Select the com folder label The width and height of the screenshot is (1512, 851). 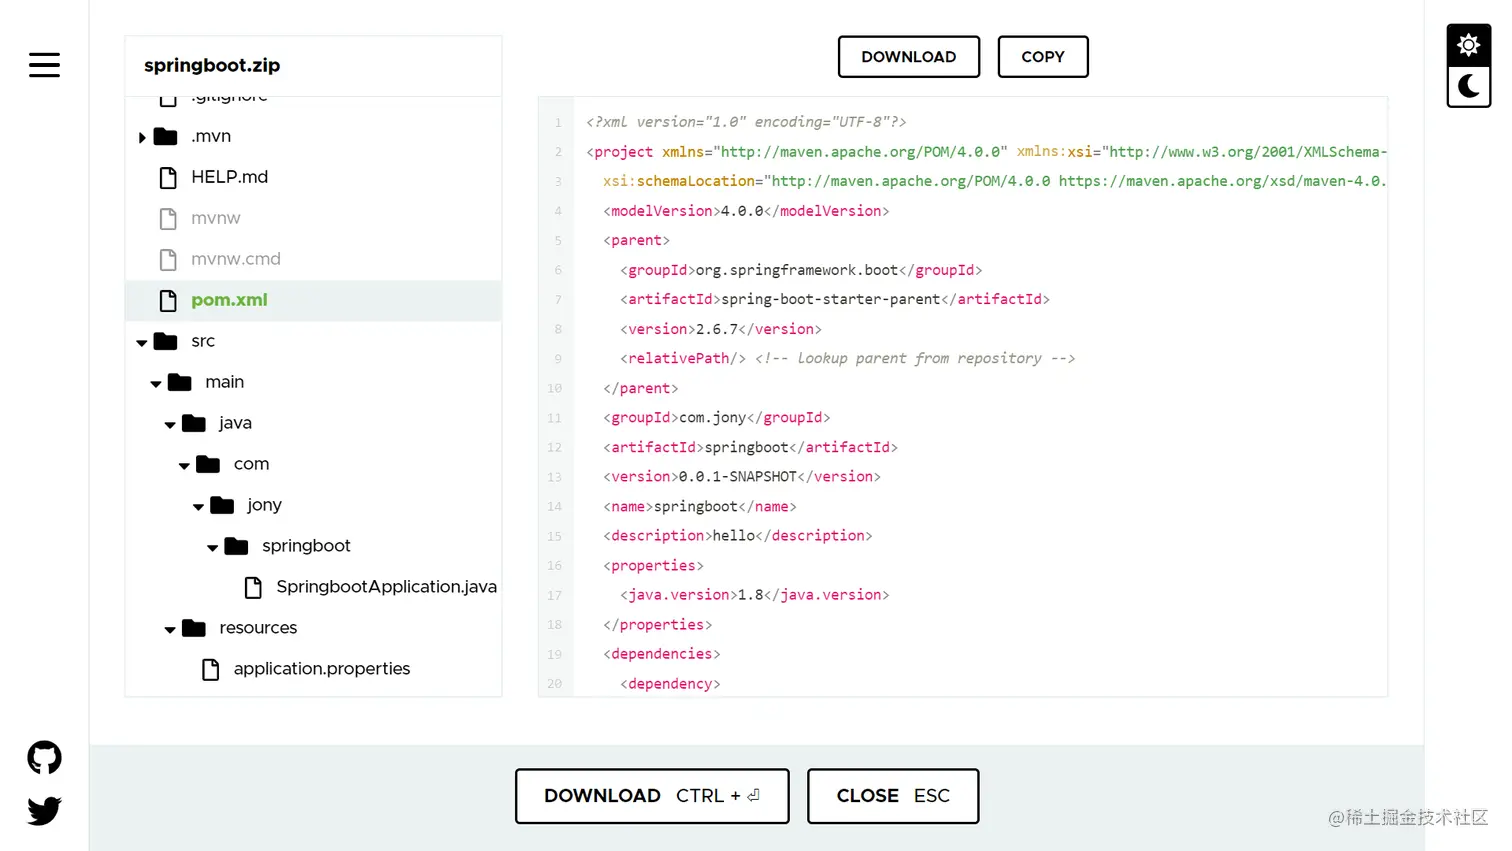point(252,464)
